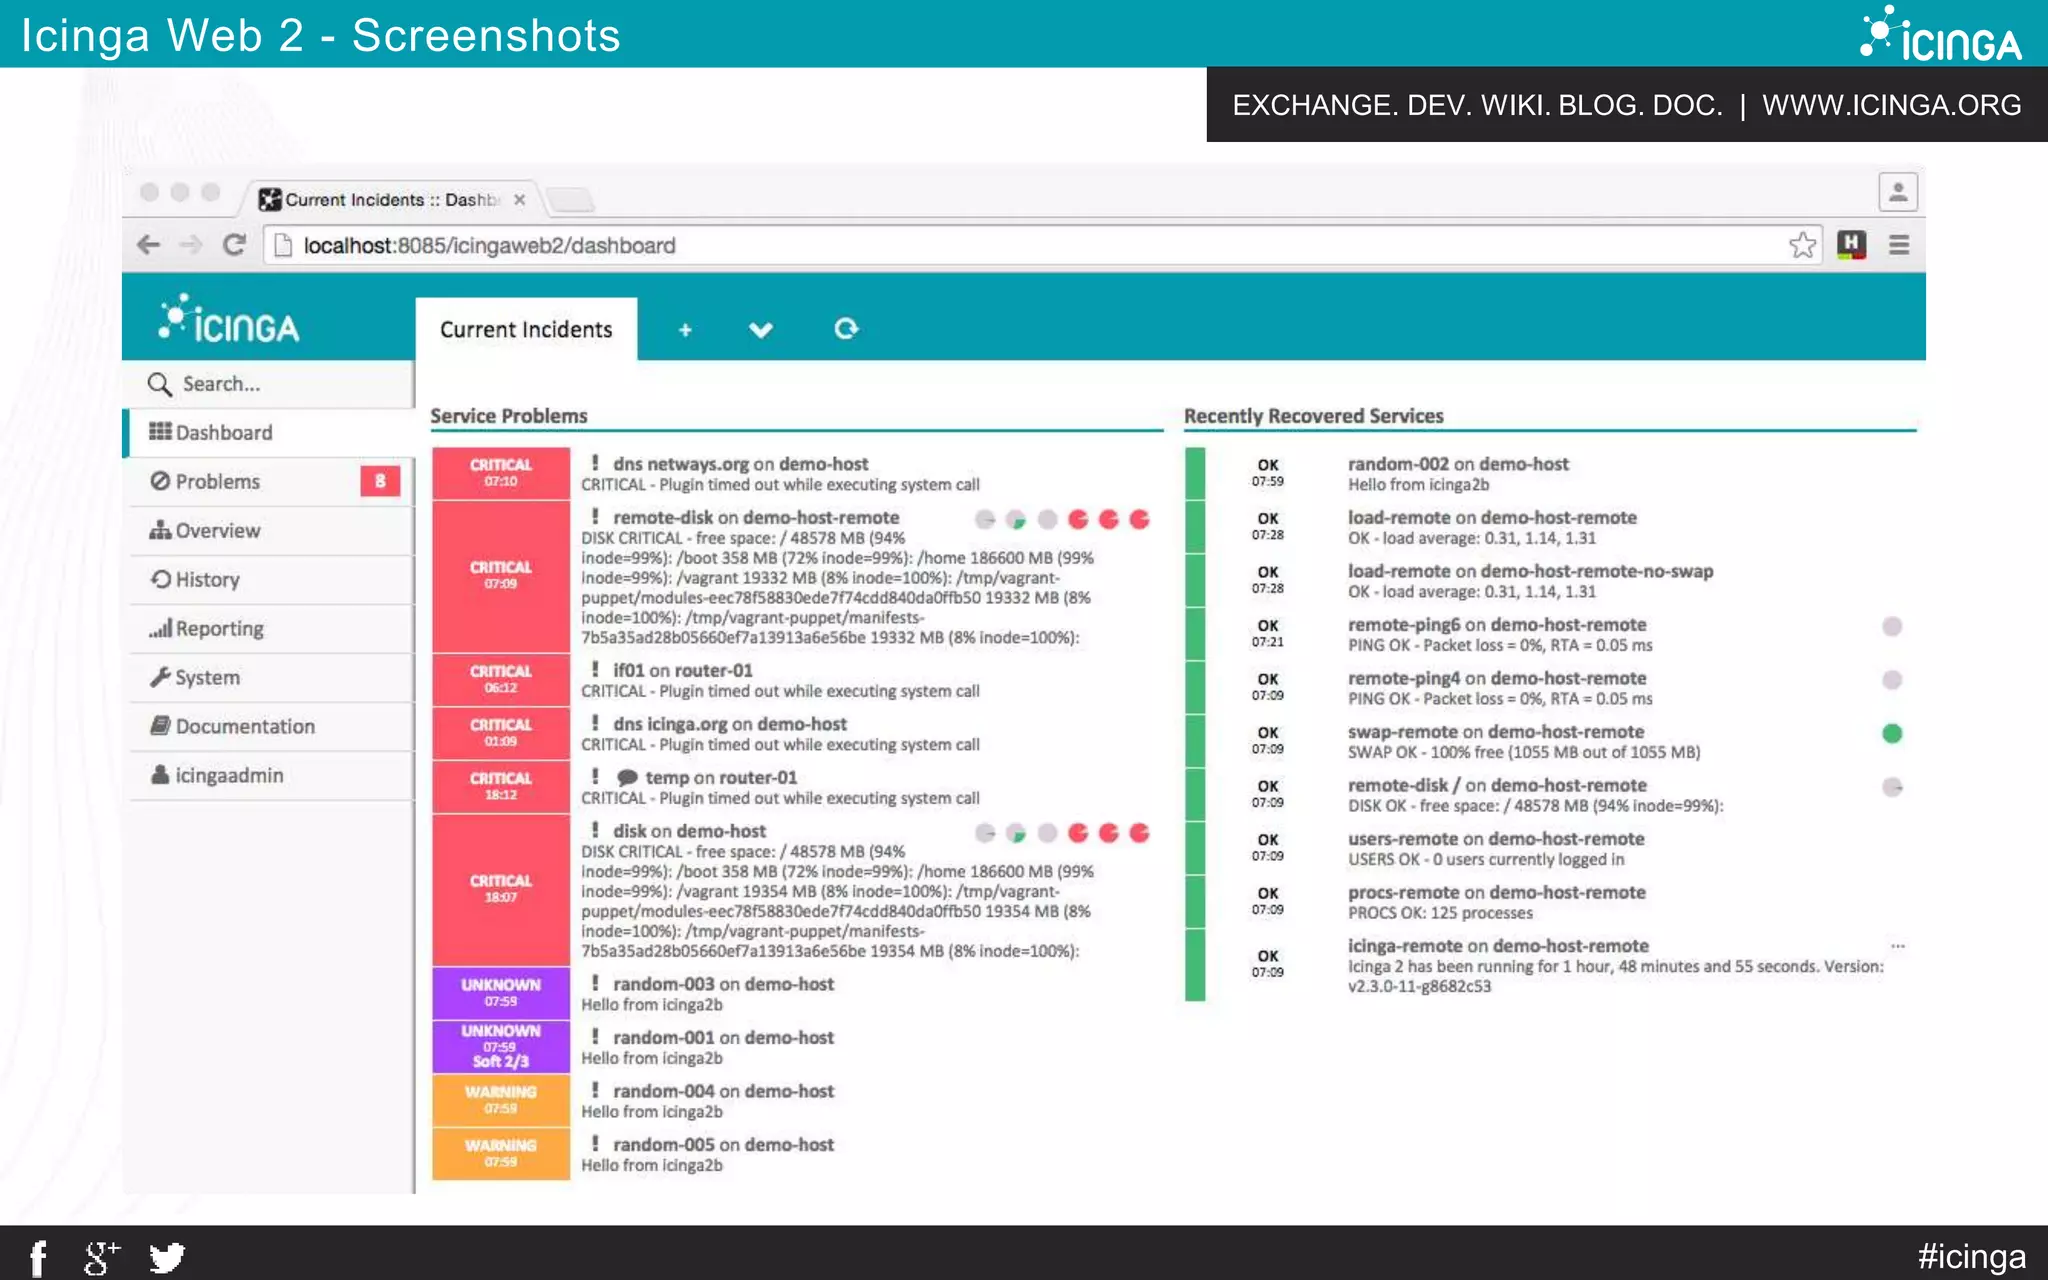Image resolution: width=2048 pixels, height=1280 pixels.
Task: Click first gray perfdata pie on remote-disk row
Action: tap(985, 519)
